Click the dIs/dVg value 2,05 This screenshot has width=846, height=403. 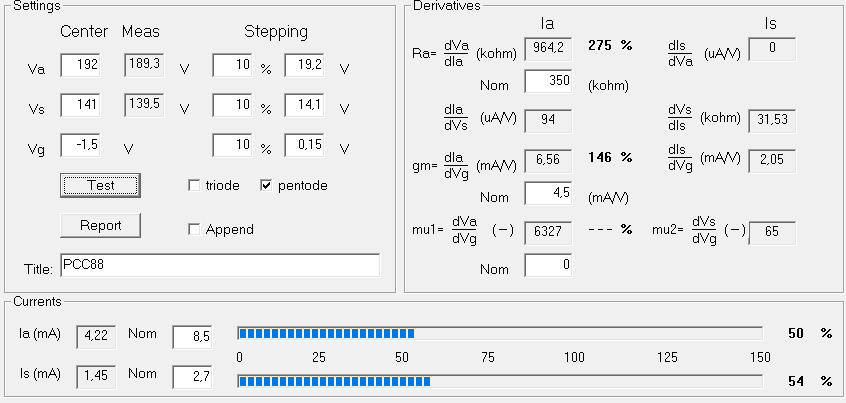(772, 161)
